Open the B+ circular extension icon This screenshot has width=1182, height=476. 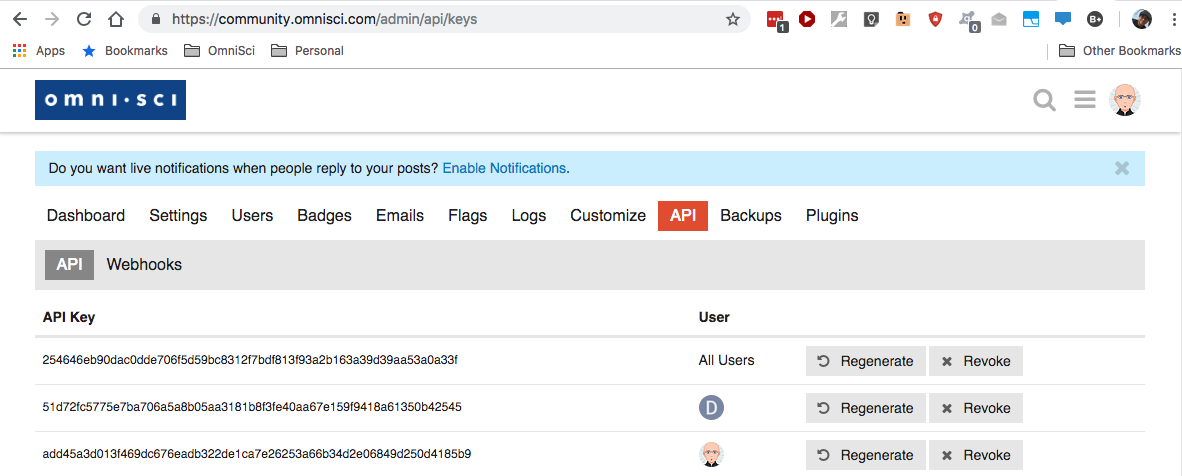(1095, 20)
